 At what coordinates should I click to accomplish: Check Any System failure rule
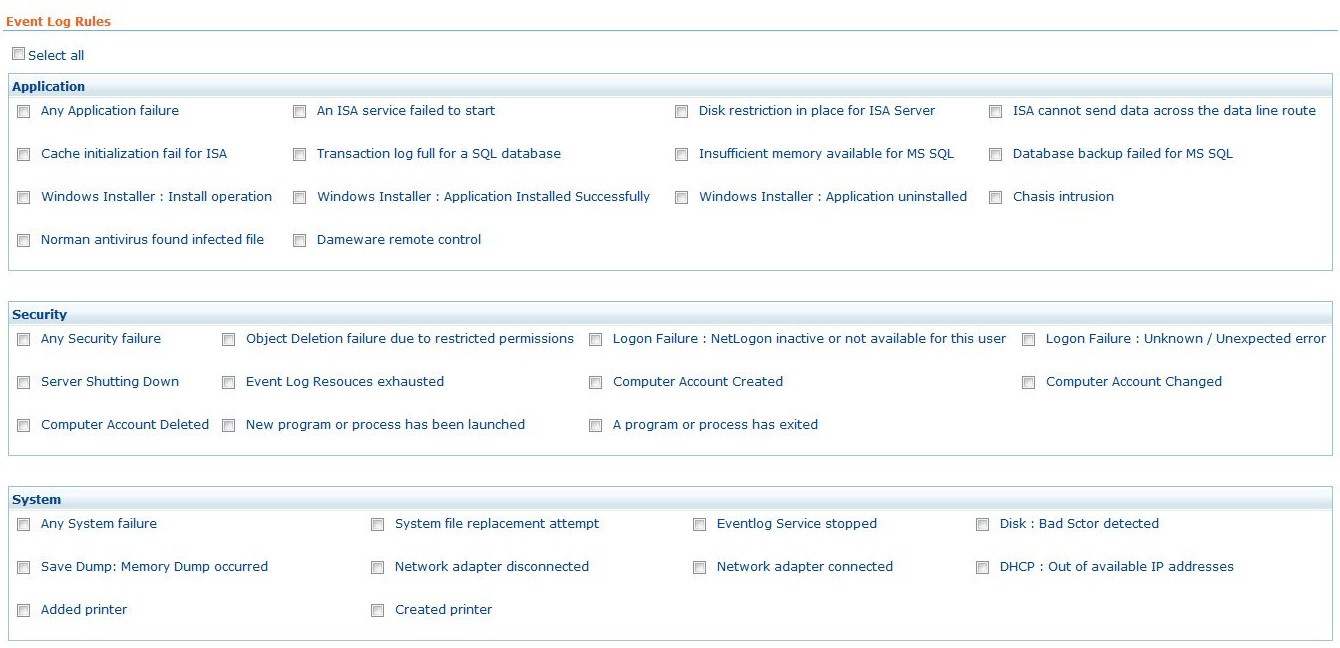pyautogui.click(x=24, y=525)
